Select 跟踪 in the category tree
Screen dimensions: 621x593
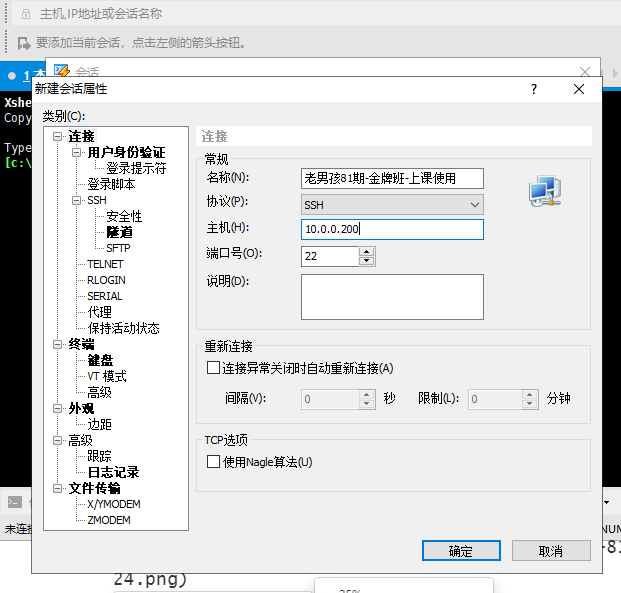click(99, 456)
